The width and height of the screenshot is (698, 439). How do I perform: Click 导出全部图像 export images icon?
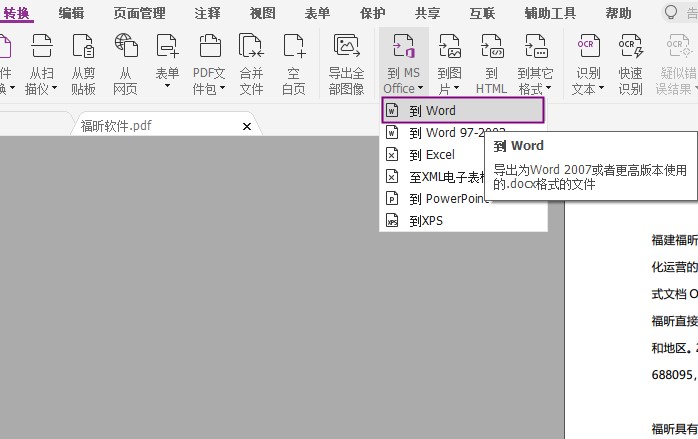347,45
